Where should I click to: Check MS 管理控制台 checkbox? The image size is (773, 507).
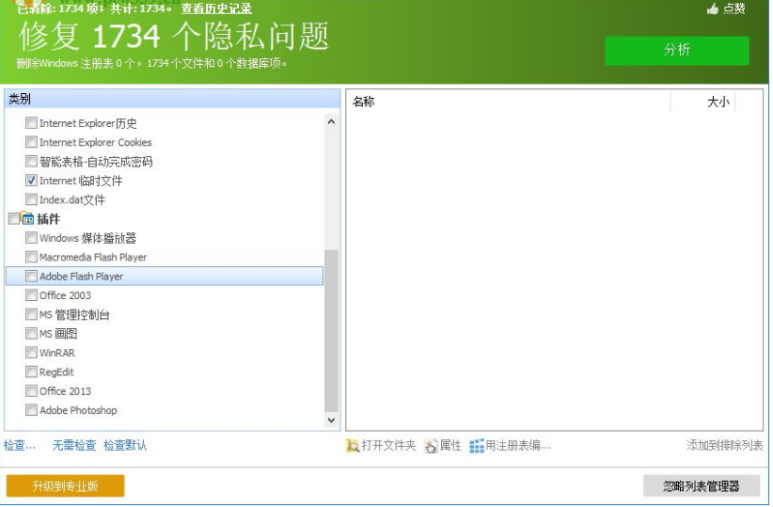point(31,314)
